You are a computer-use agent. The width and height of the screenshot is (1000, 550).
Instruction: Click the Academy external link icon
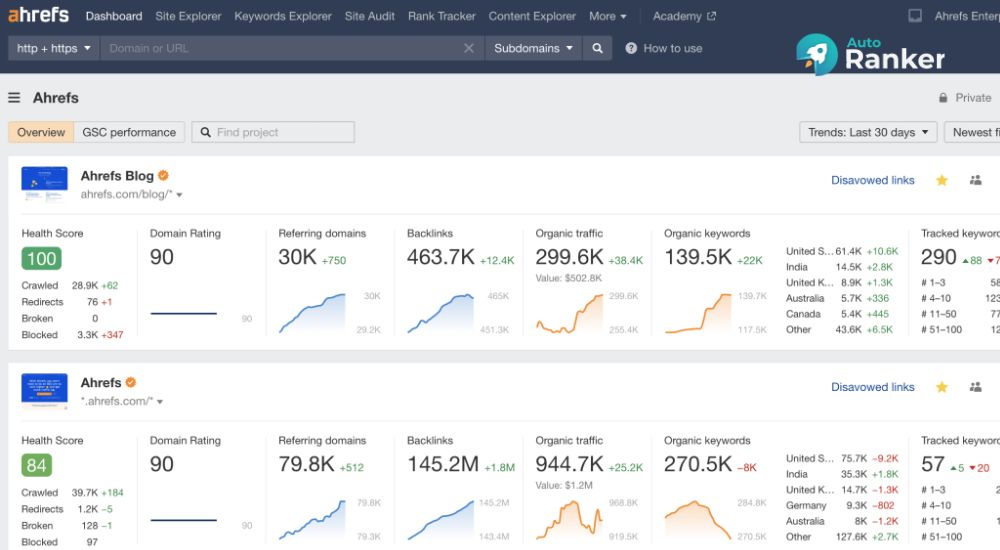tap(712, 16)
